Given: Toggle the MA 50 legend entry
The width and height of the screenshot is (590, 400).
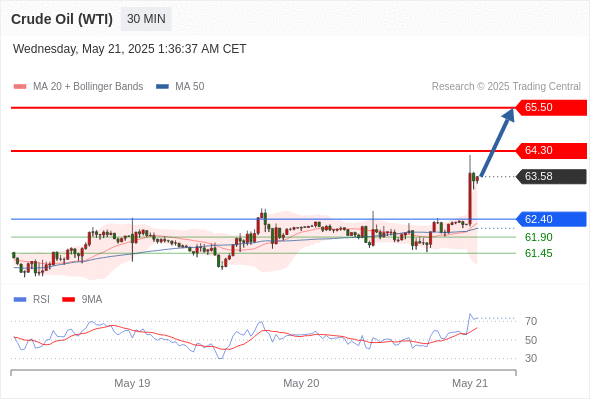Looking at the screenshot, I should 180,87.
